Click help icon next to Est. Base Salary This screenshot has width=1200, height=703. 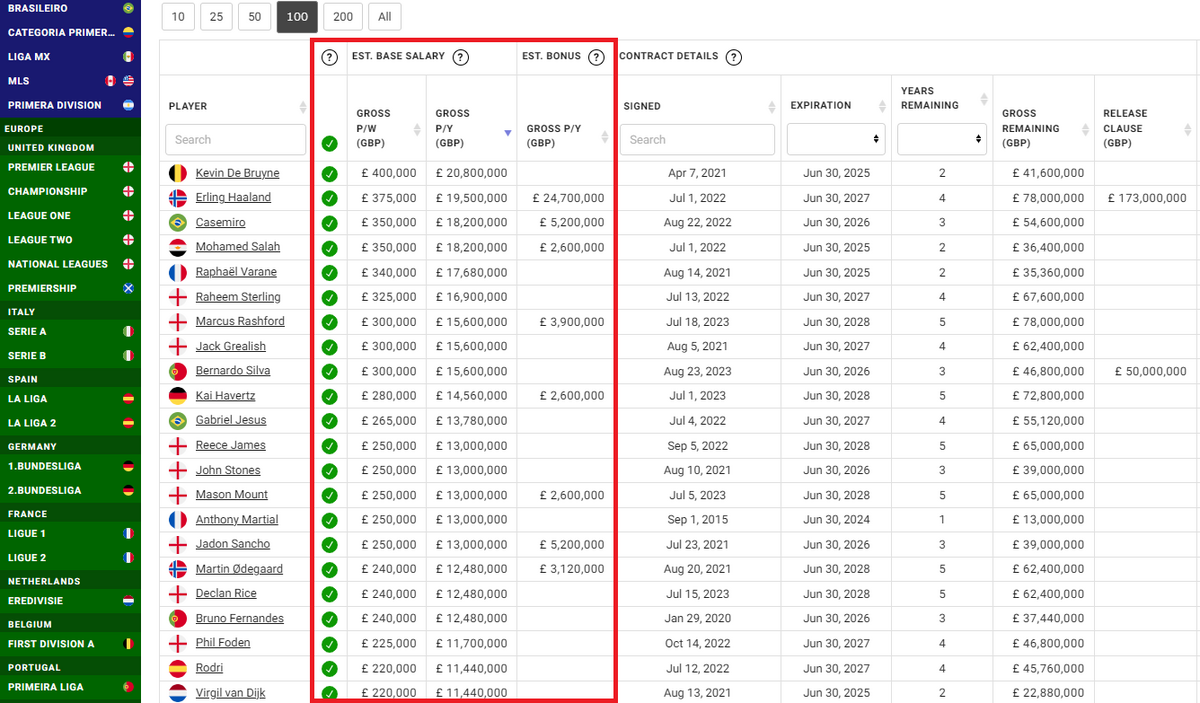tap(461, 57)
